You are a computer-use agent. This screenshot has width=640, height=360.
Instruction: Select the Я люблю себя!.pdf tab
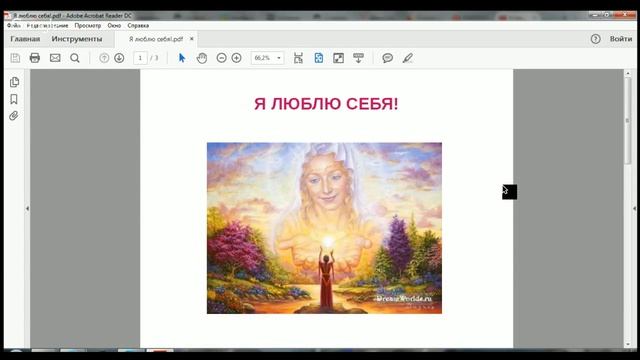click(x=156, y=39)
